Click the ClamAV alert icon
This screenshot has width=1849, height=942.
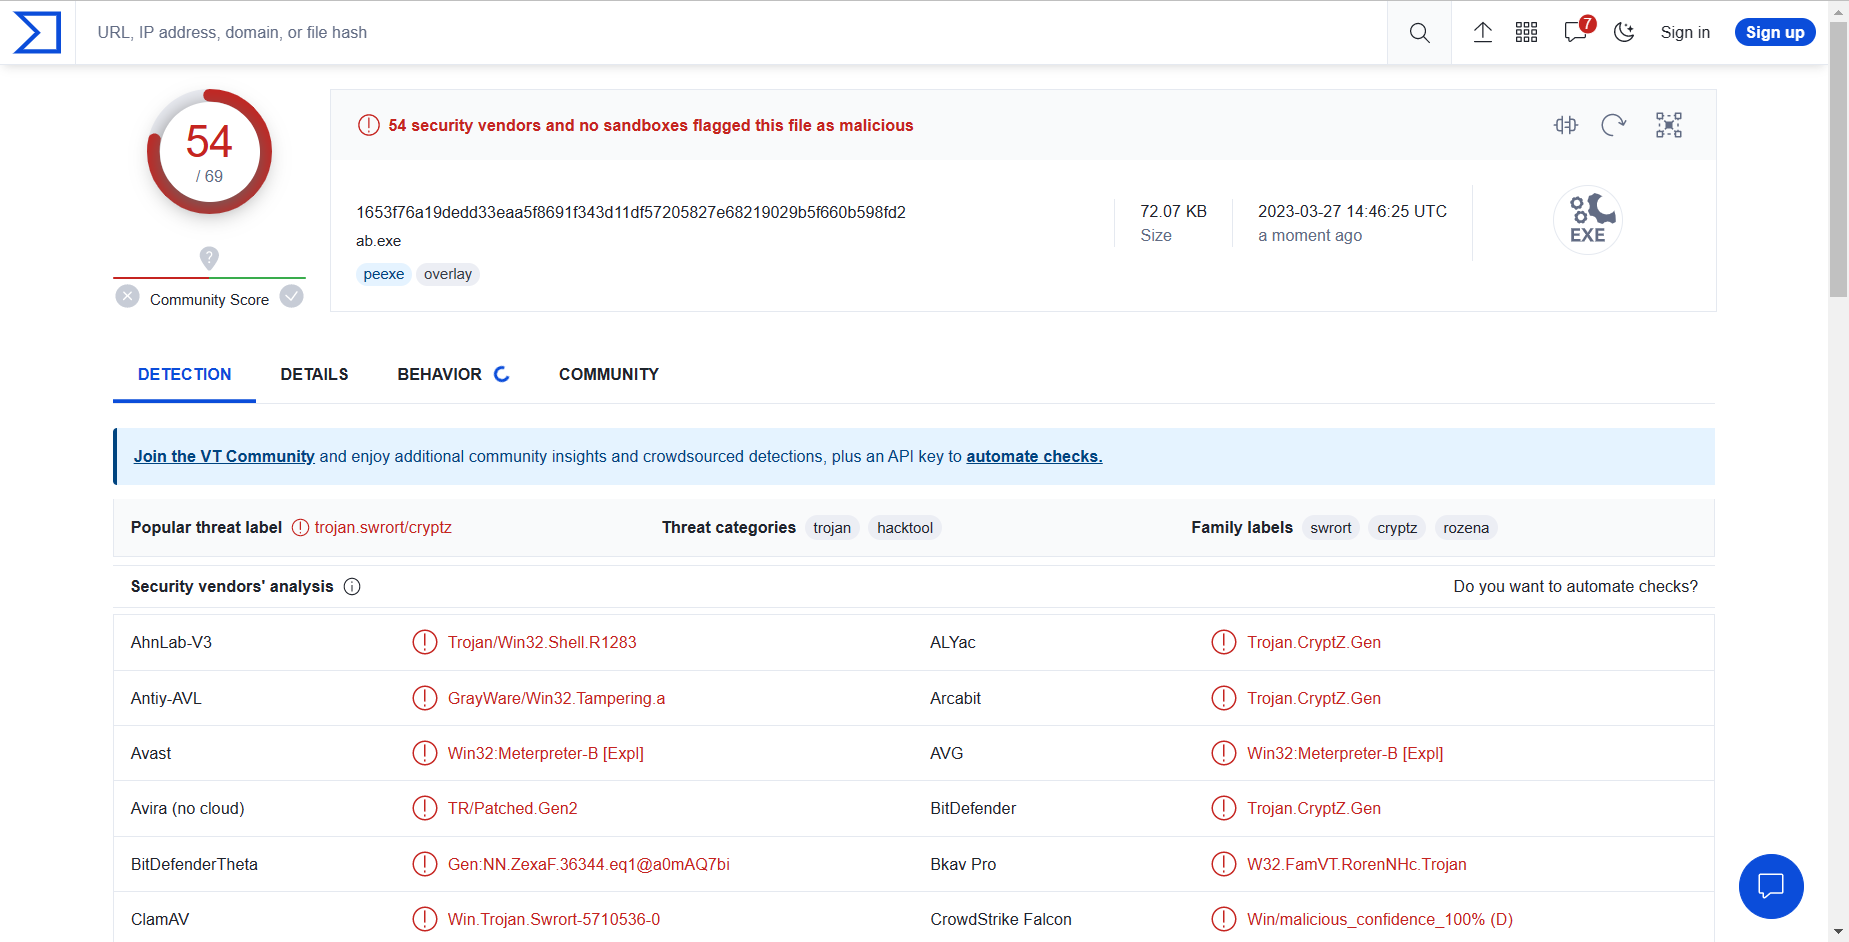425,919
